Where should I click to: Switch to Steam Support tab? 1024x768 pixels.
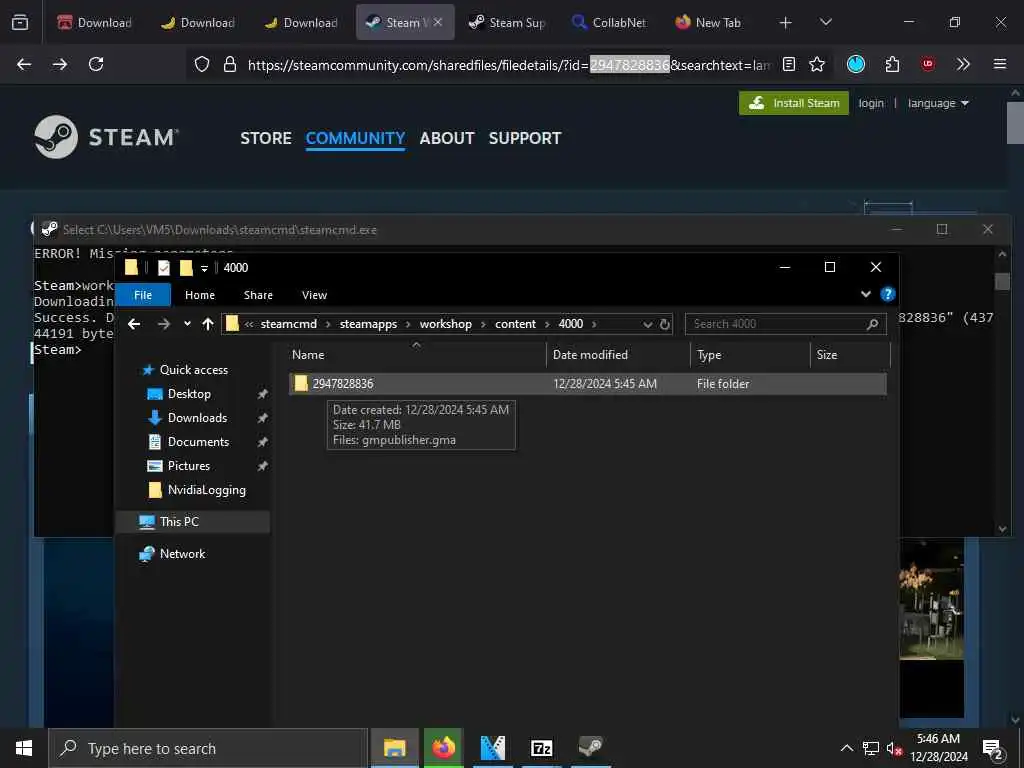507,23
